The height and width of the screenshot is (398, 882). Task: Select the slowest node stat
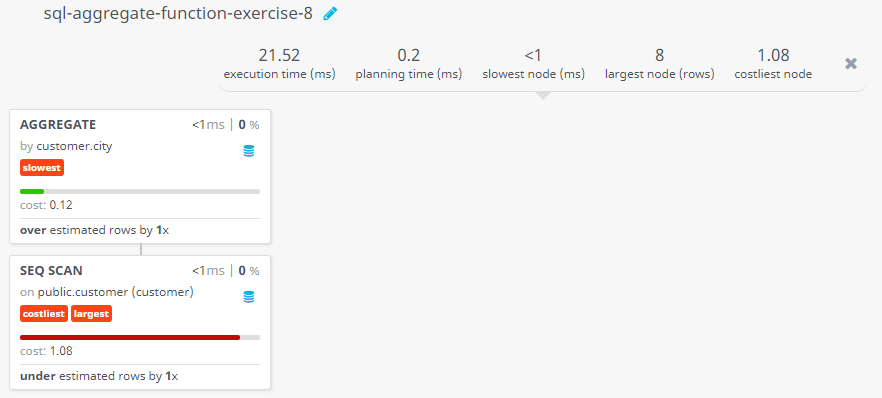533,64
